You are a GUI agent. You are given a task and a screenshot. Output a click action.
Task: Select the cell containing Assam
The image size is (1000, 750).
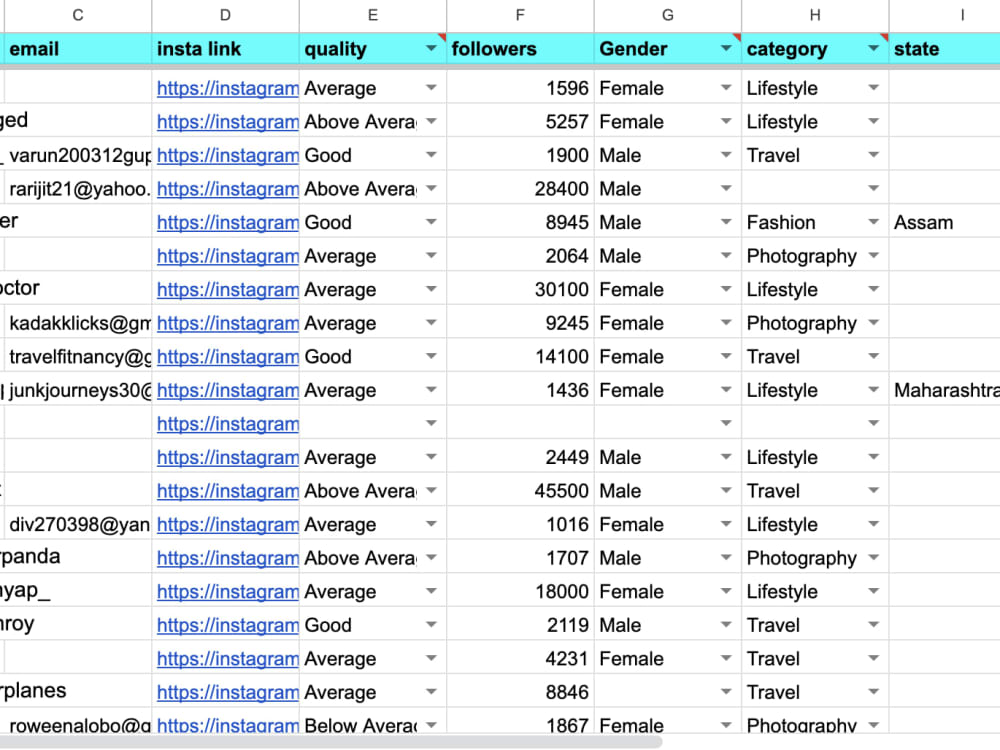coord(945,222)
